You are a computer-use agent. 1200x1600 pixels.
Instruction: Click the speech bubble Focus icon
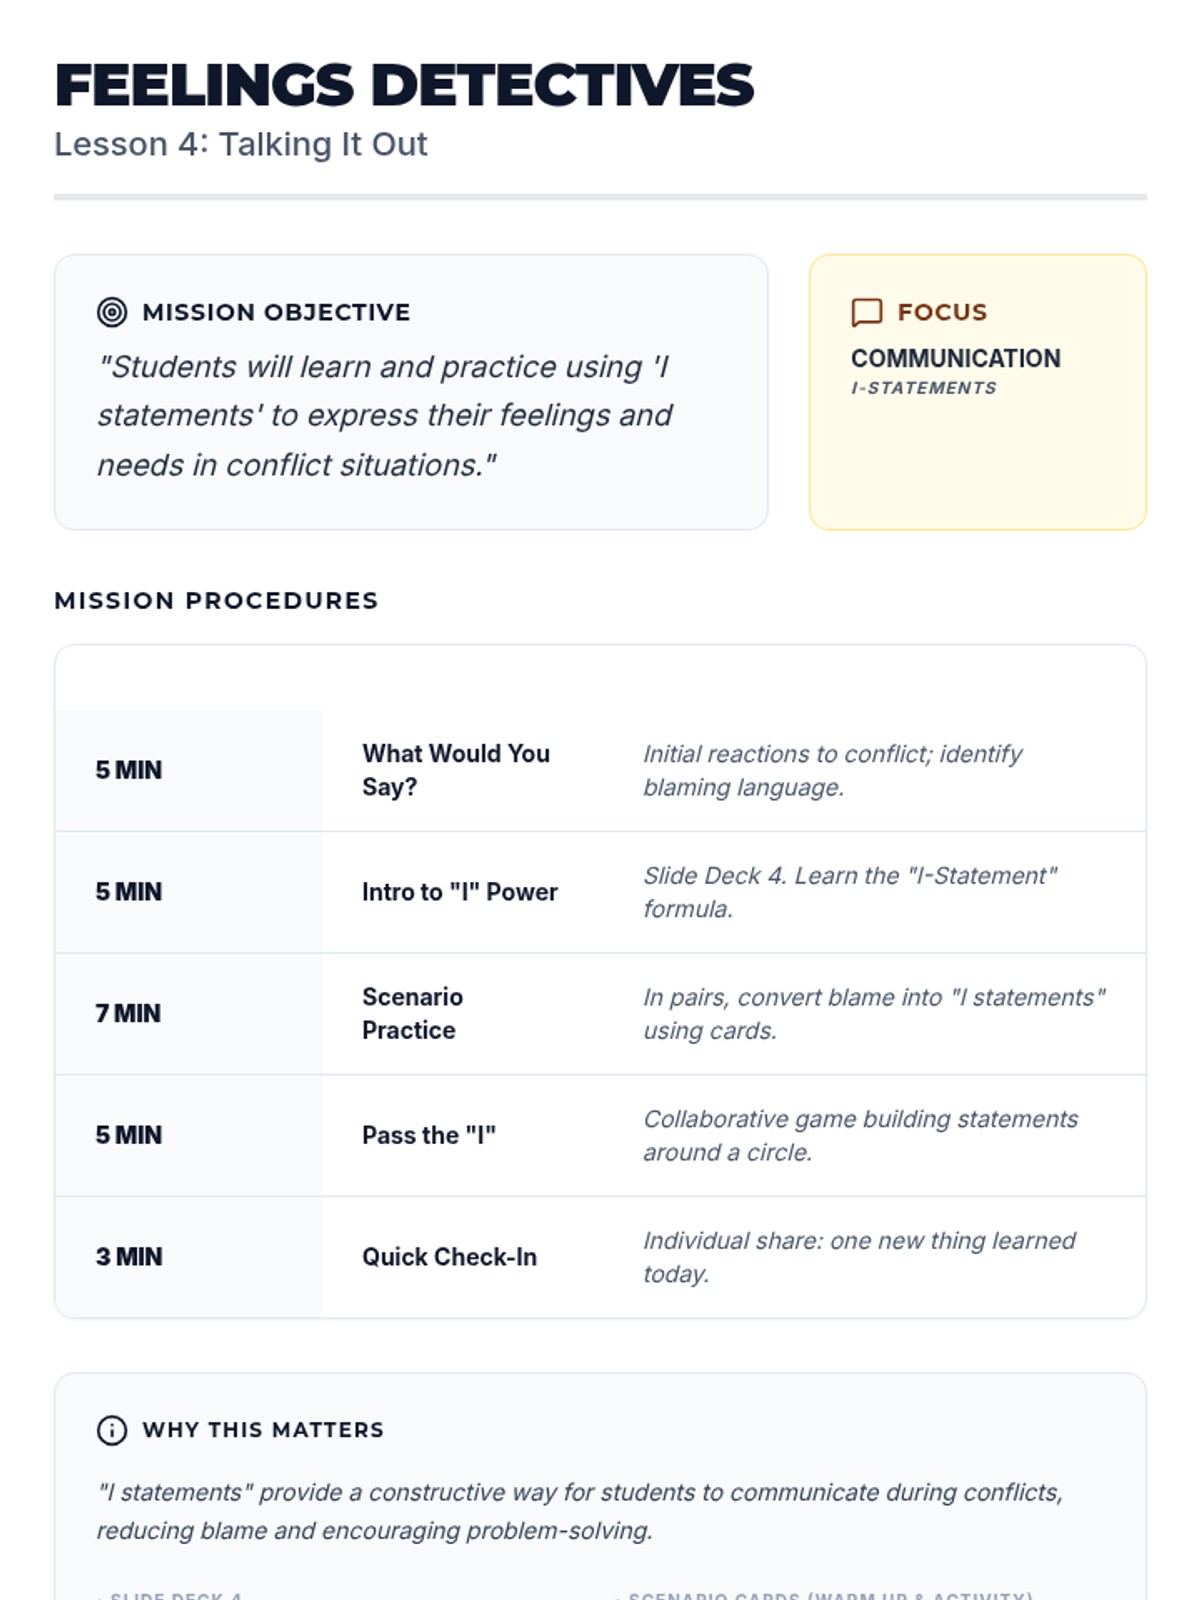pos(867,312)
